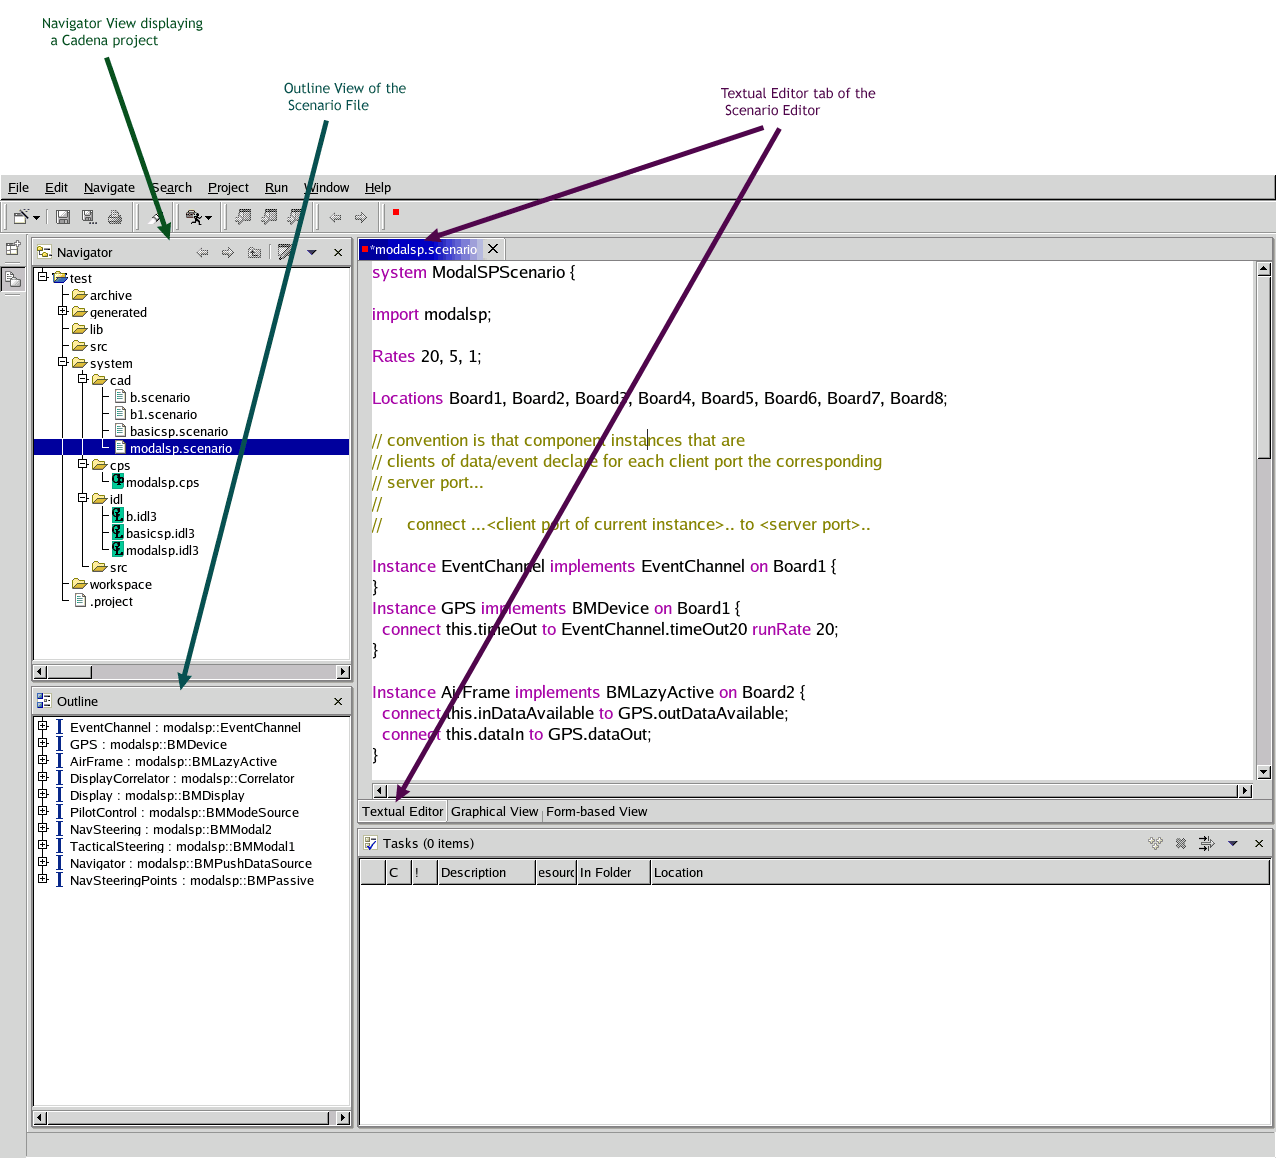1276x1158 pixels.
Task: Open basicsp.scenario in the Navigator
Action: pos(178,431)
